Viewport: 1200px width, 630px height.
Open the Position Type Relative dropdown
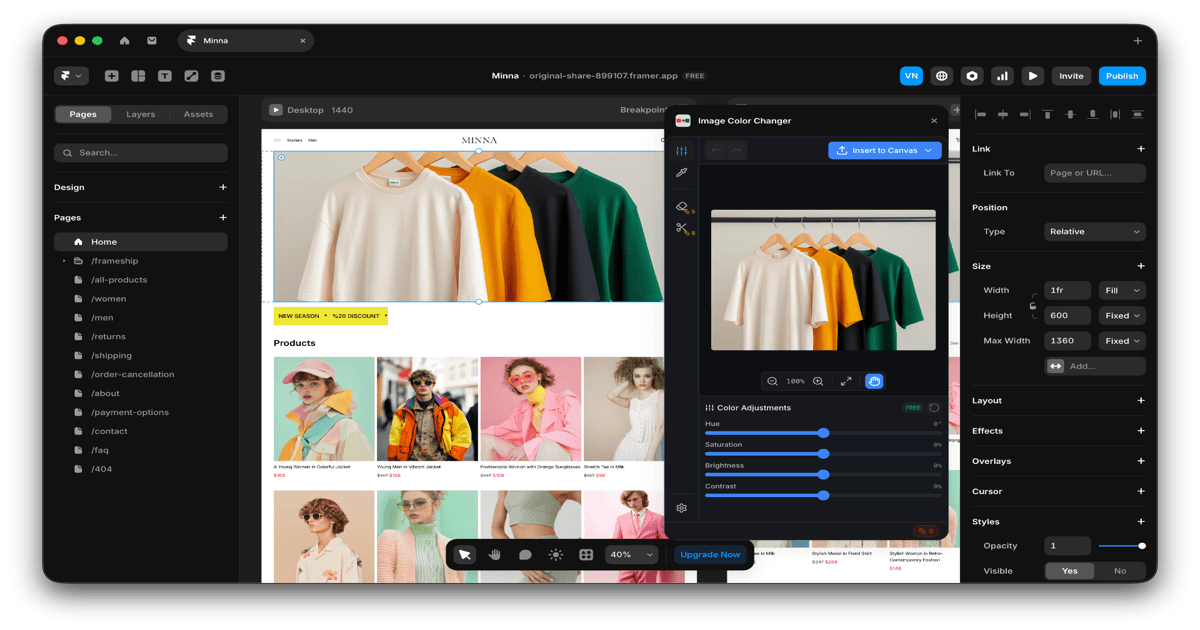[x=1094, y=231]
